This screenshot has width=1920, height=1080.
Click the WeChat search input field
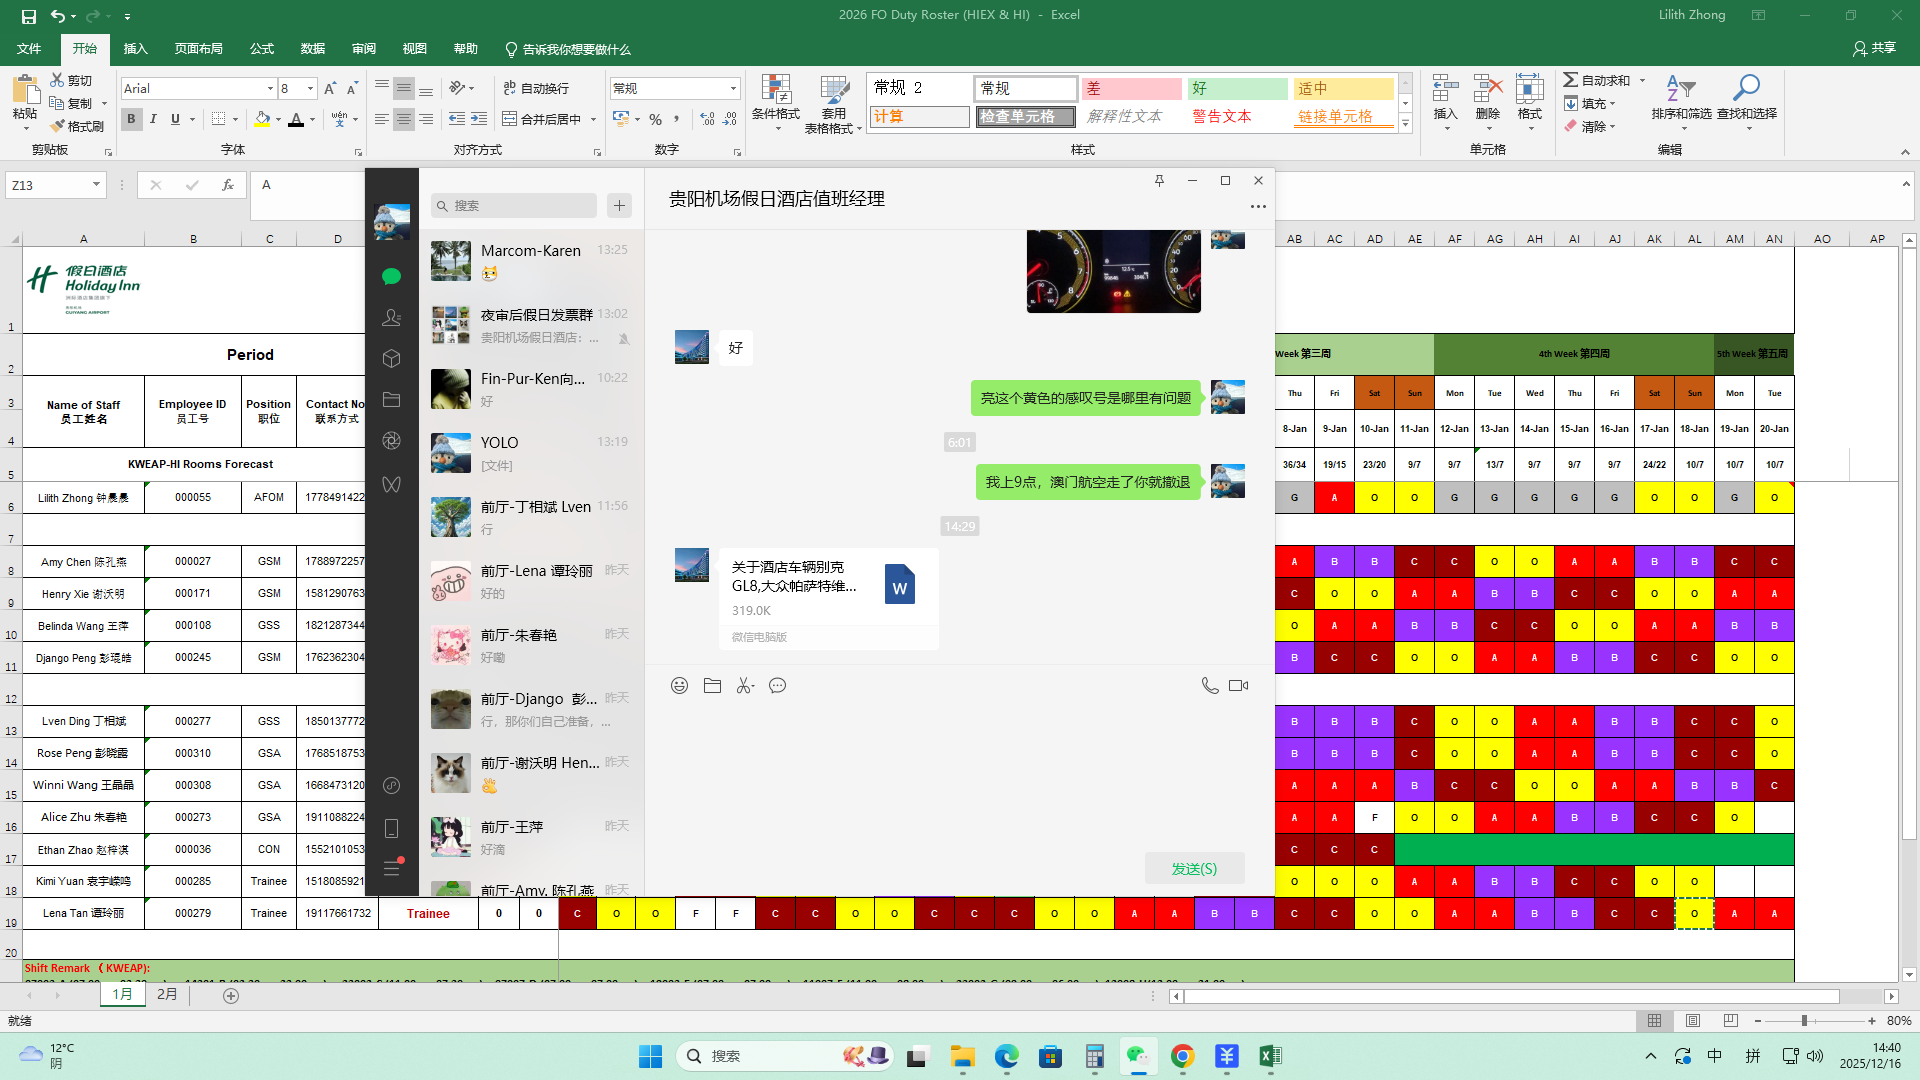click(x=520, y=206)
